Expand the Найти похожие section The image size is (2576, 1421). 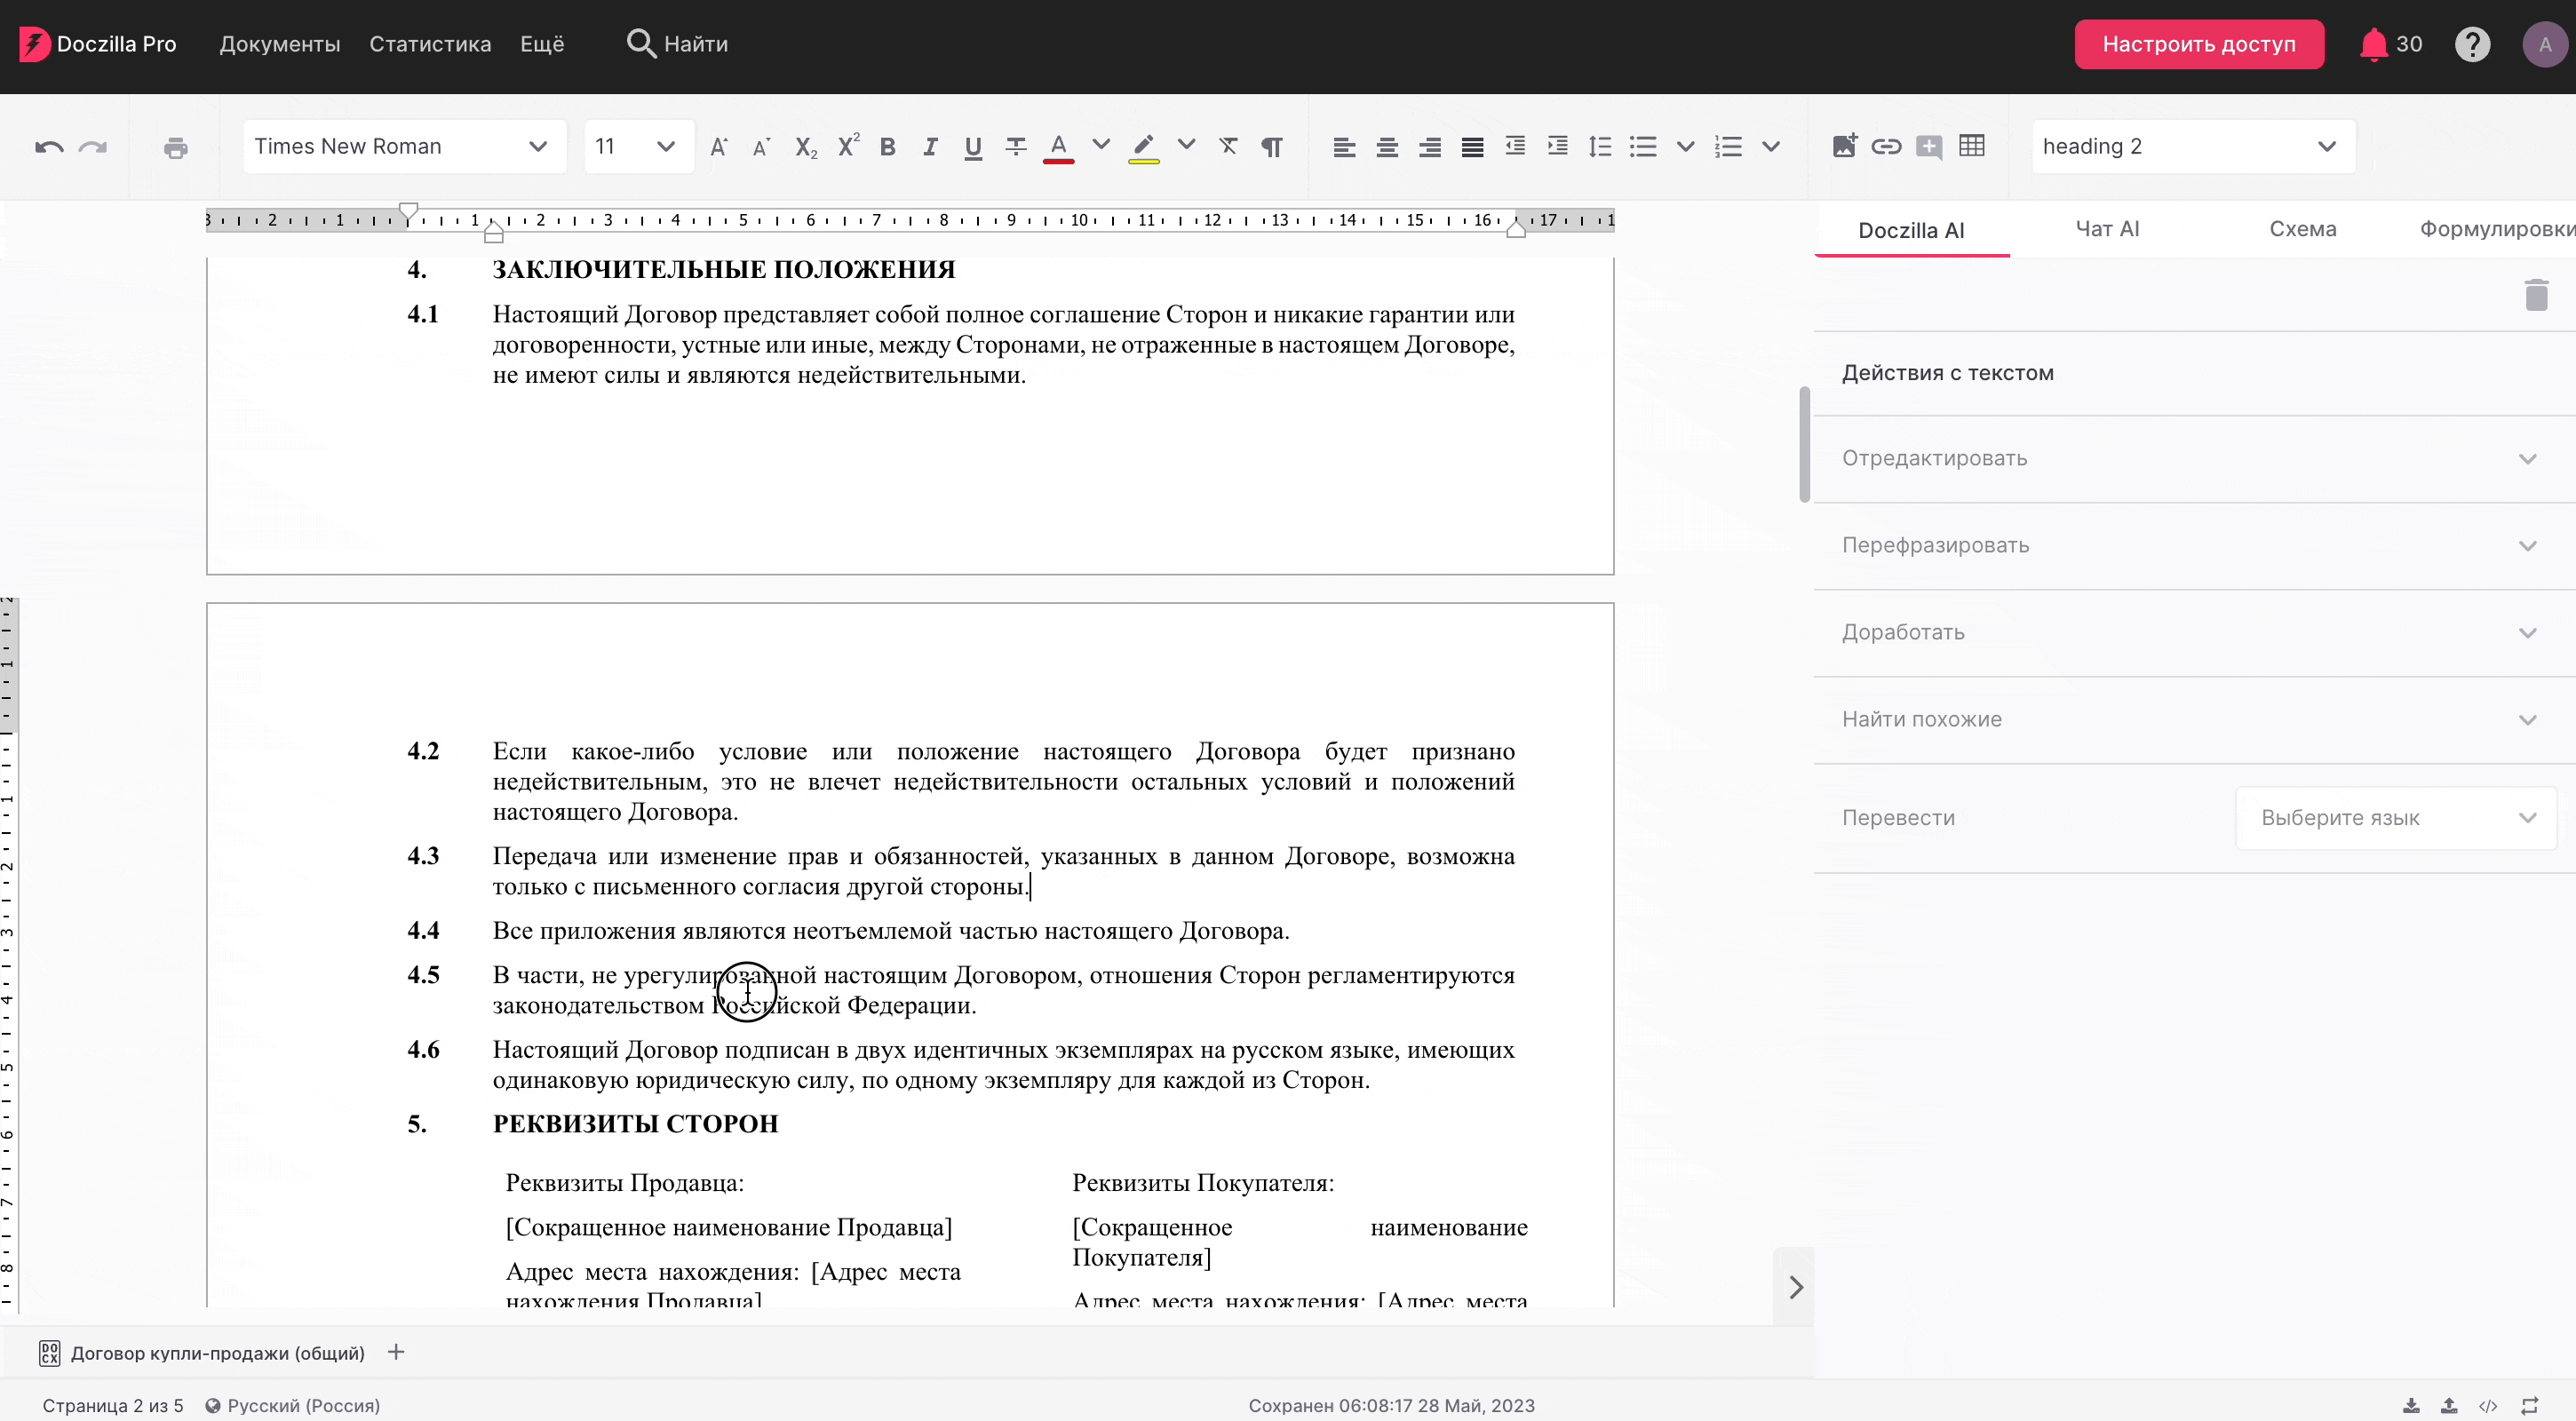[x=2194, y=719]
